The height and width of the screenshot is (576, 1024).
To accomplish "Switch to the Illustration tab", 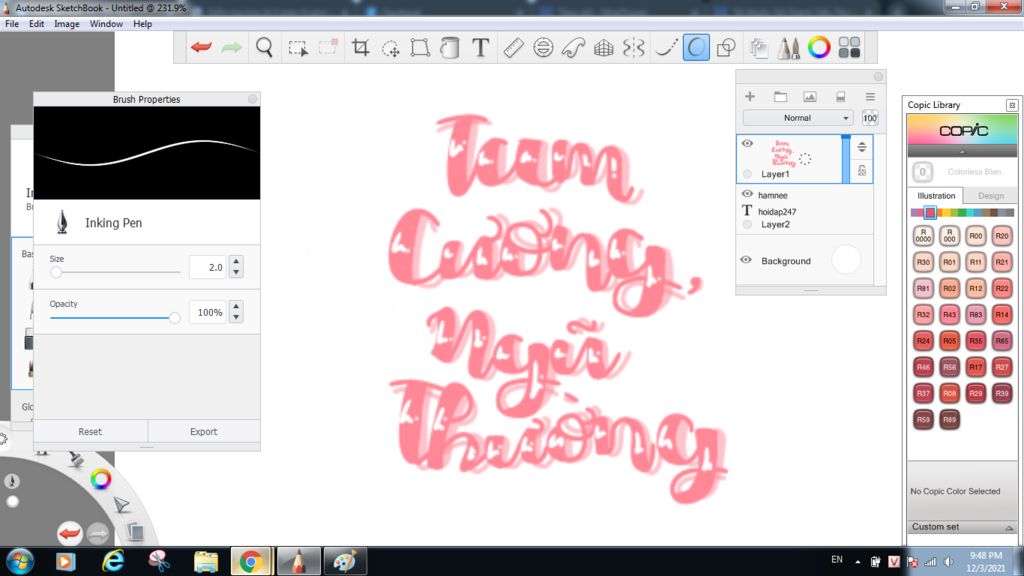I will coord(935,196).
